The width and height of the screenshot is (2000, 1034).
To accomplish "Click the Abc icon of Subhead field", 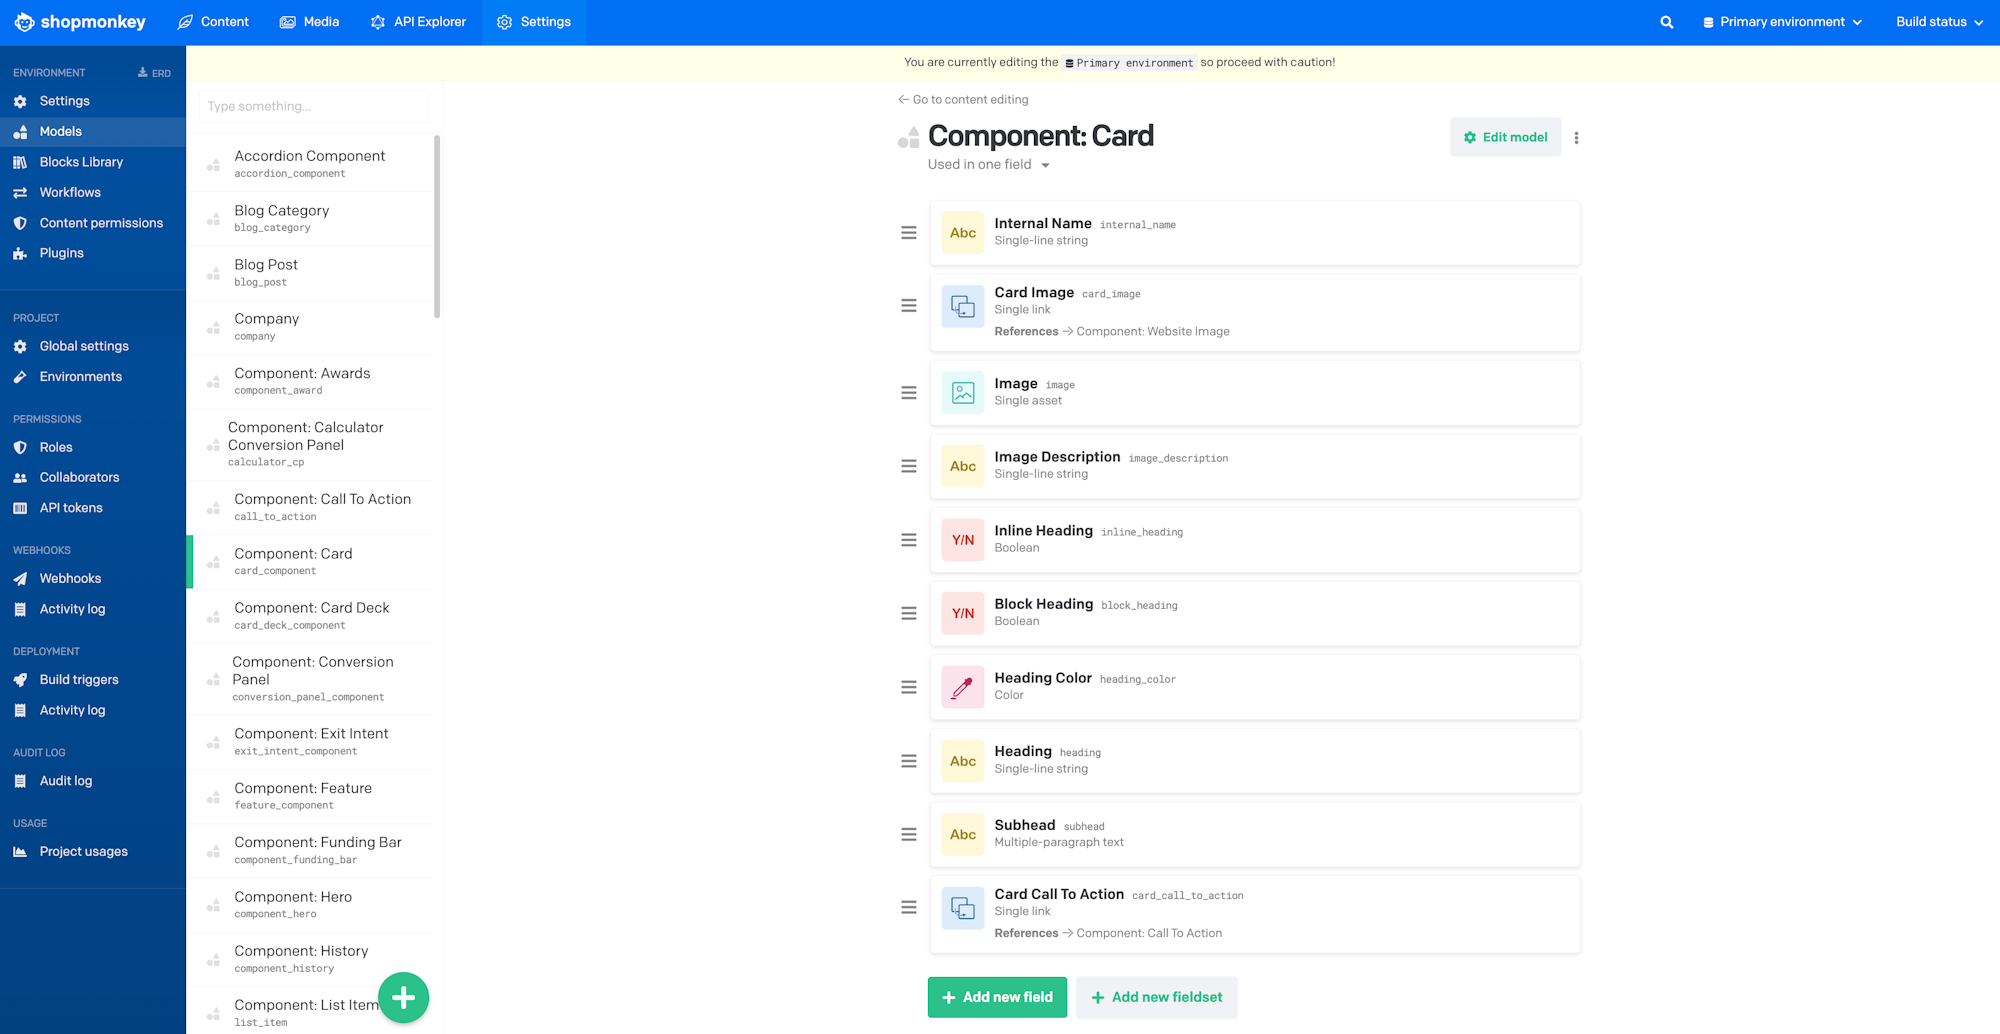I will pyautogui.click(x=962, y=834).
